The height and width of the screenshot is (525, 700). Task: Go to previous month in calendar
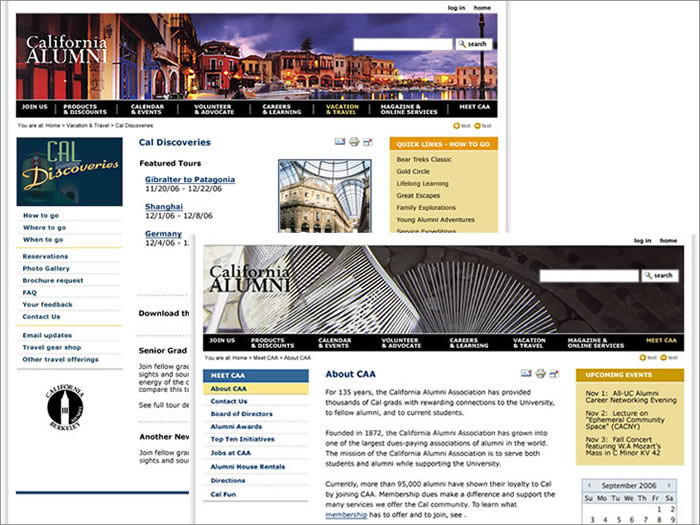pyautogui.click(x=589, y=485)
